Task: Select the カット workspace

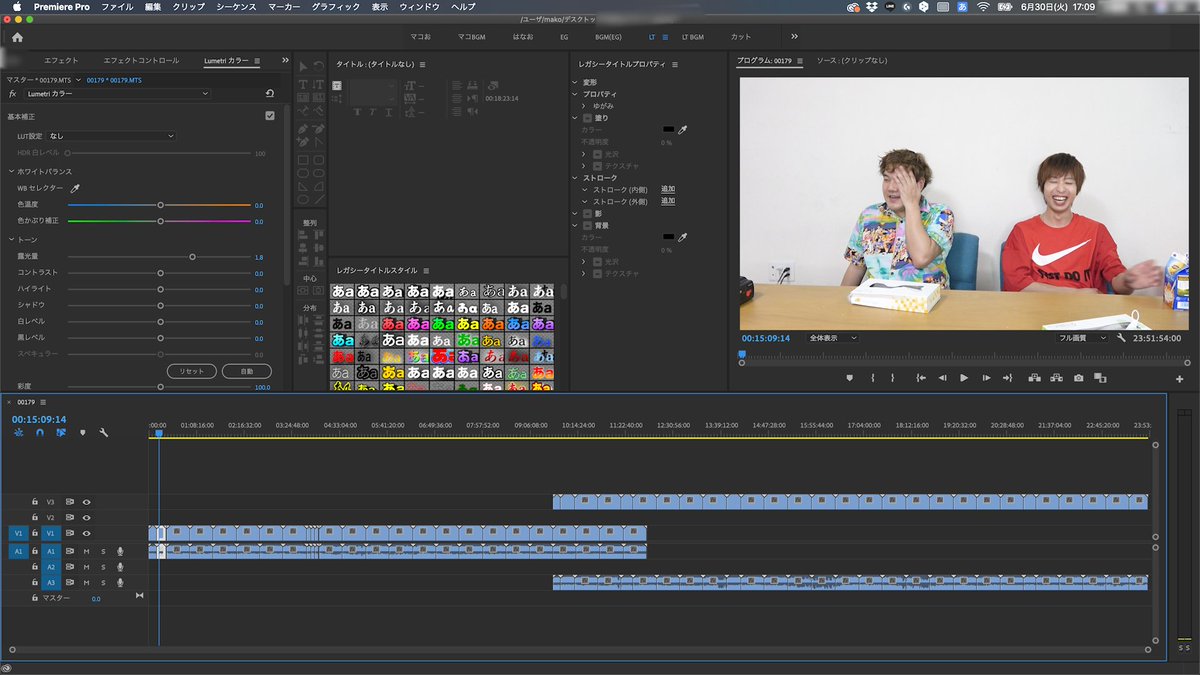Action: [741, 37]
